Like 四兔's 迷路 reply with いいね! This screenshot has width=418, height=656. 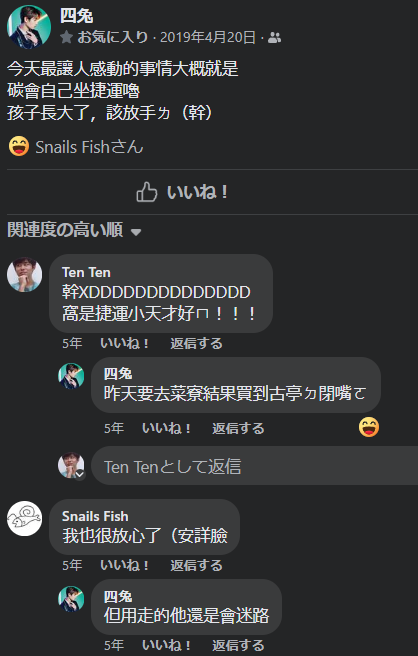click(166, 646)
